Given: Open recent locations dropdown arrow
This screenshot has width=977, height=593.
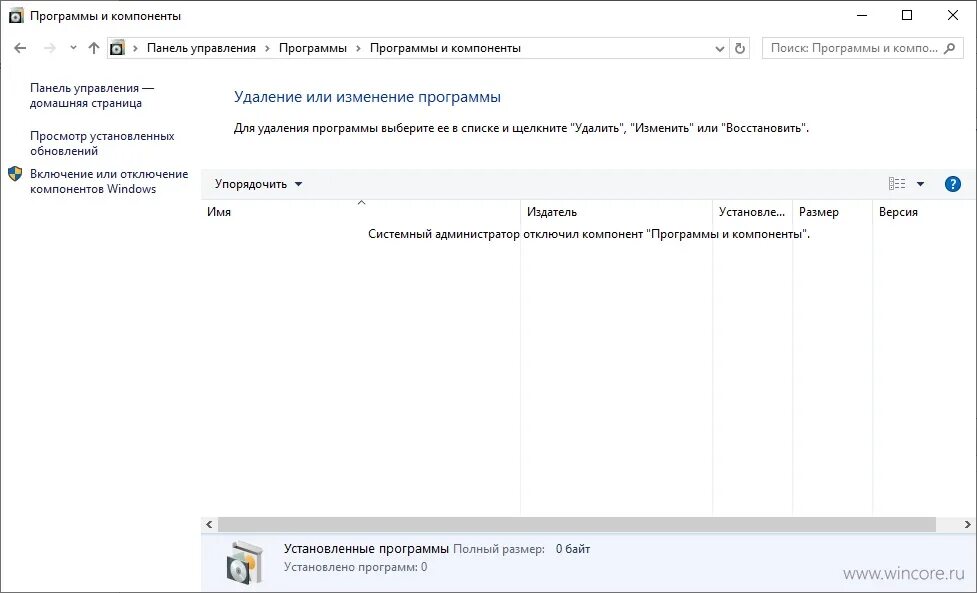Looking at the screenshot, I should pyautogui.click(x=73, y=48).
